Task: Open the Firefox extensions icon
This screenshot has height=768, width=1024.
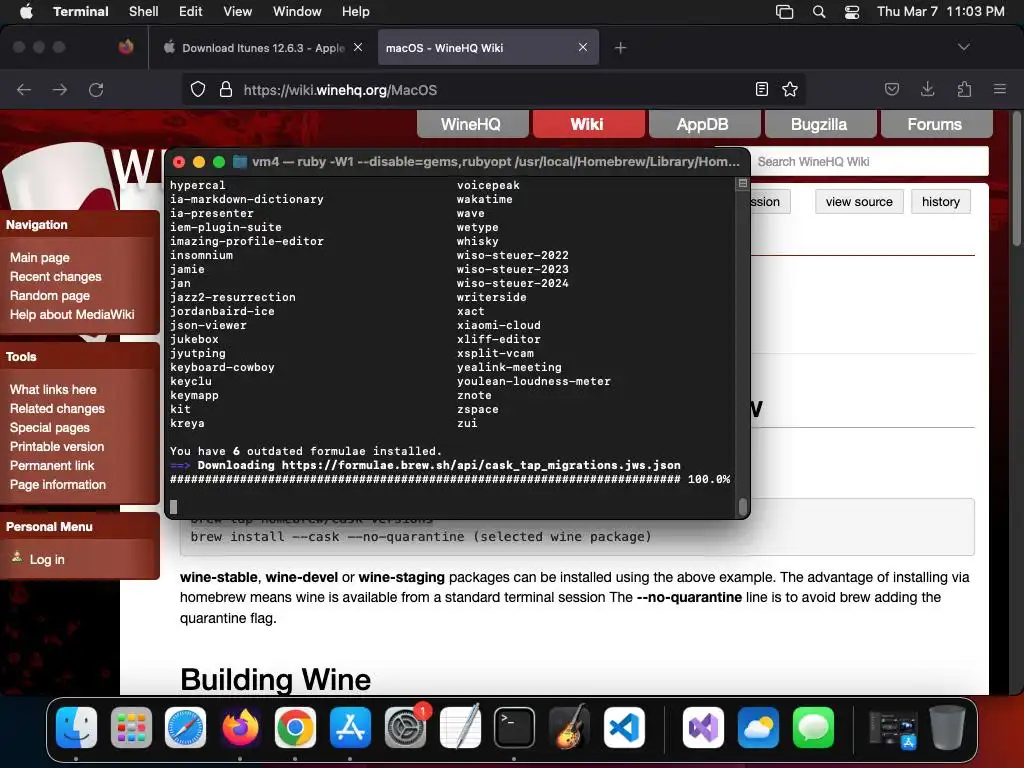Action: point(964,89)
